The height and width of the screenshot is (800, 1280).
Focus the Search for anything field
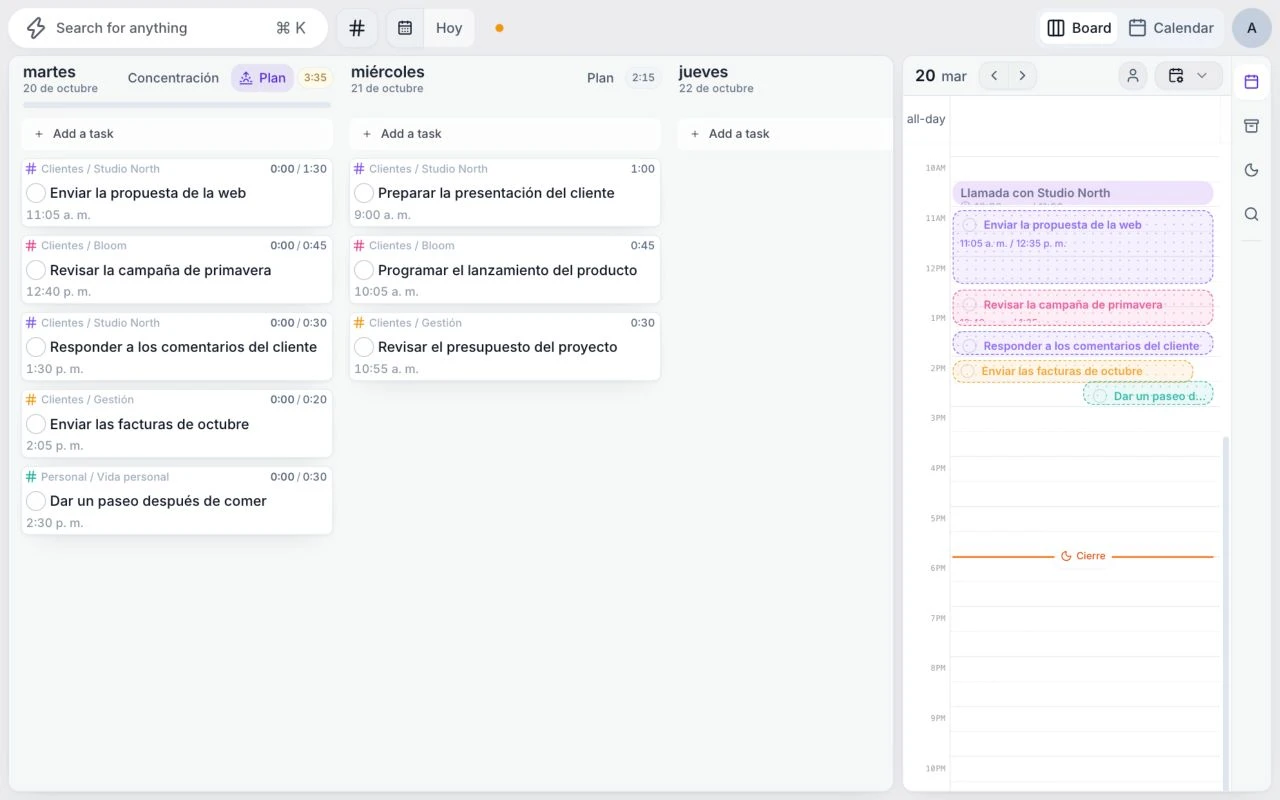pyautogui.click(x=168, y=28)
